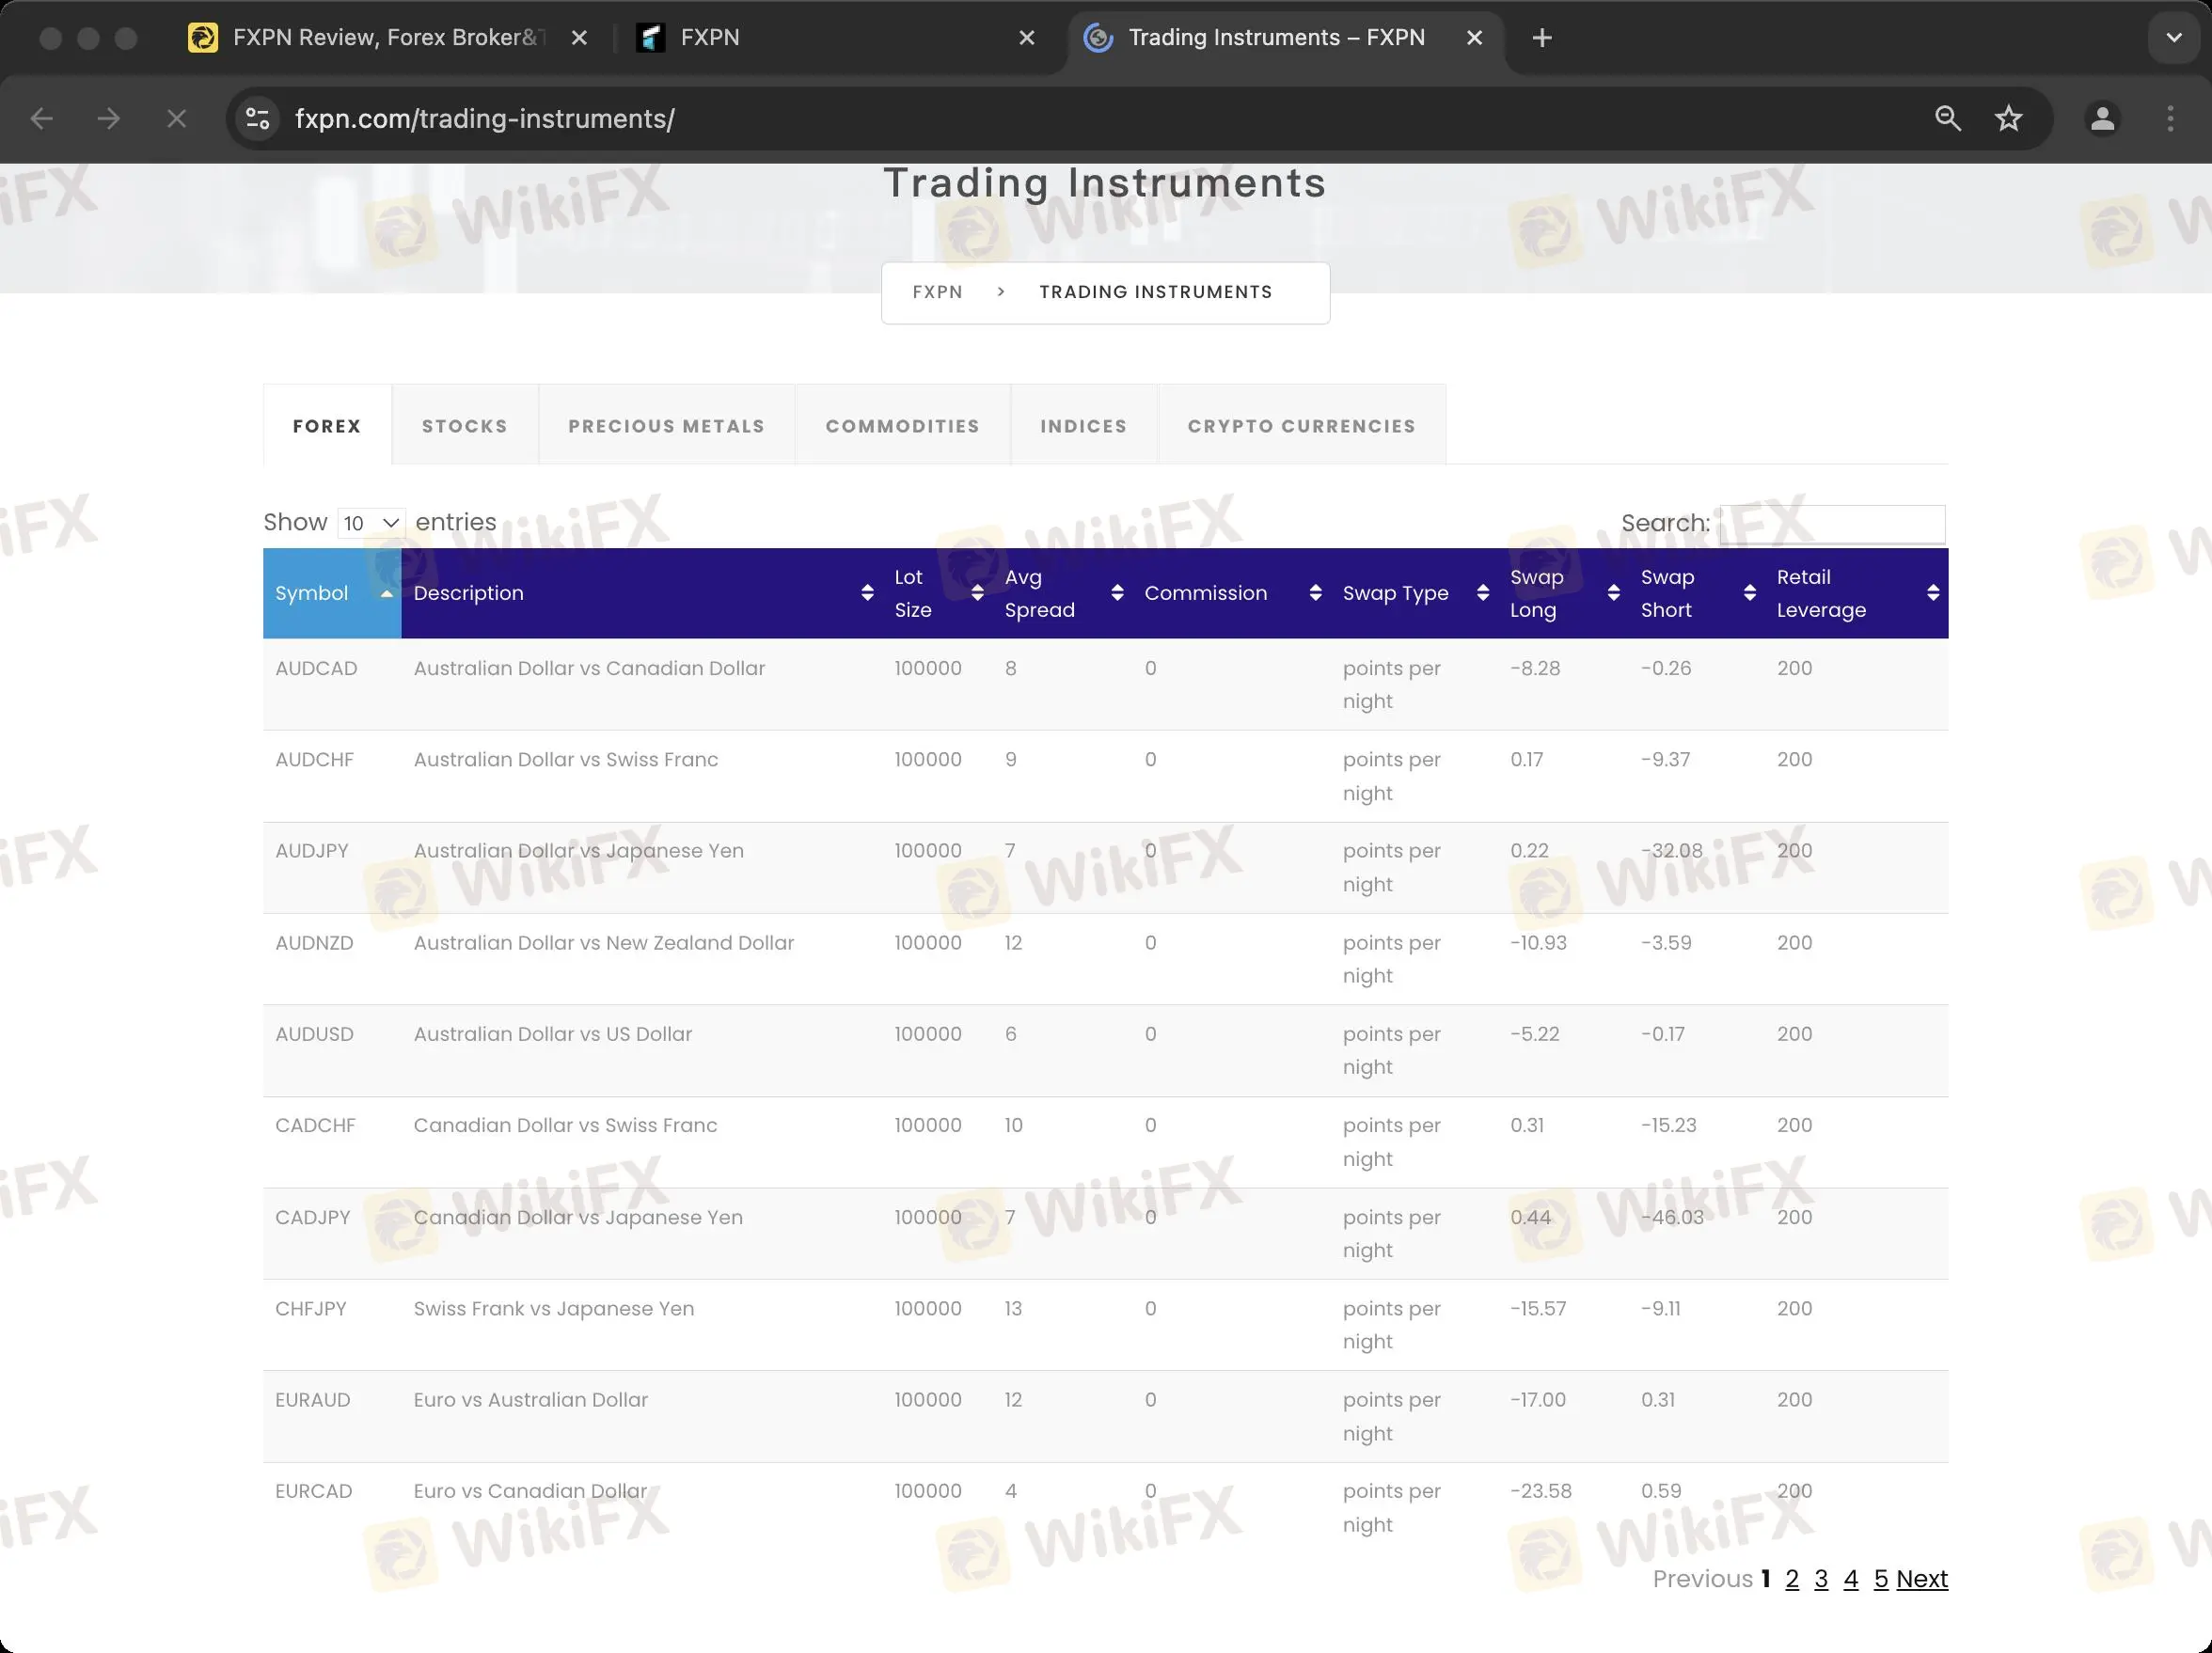Click the Description sort icon
This screenshot has width=2212, height=1653.
[x=866, y=592]
